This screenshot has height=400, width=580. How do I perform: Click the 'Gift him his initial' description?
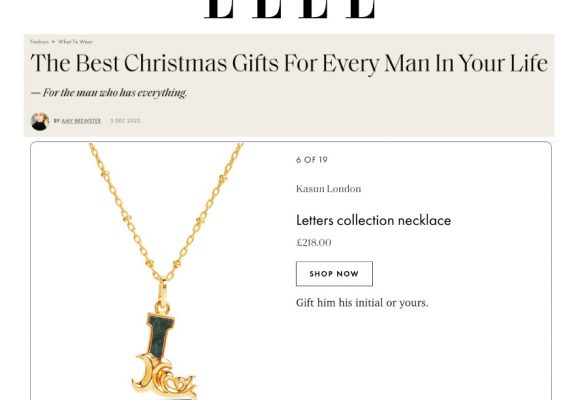click(x=362, y=303)
